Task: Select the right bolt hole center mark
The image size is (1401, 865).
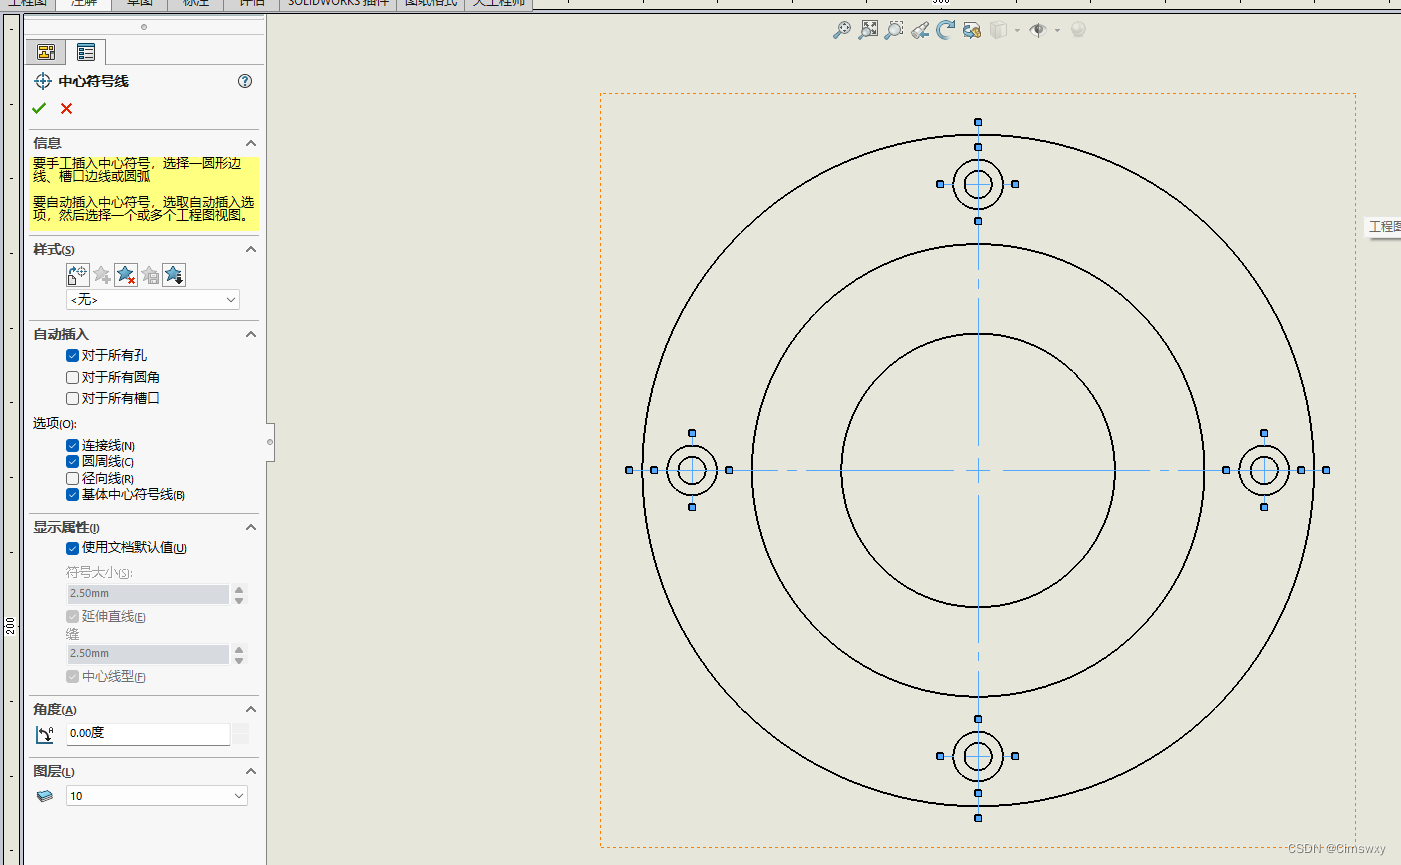Action: (1264, 470)
